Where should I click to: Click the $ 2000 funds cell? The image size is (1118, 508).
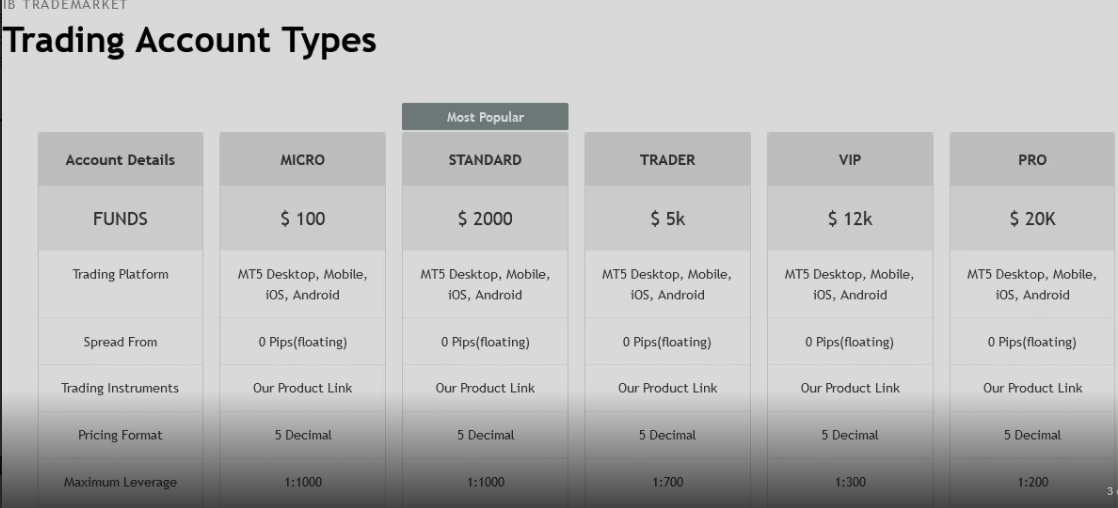coord(485,218)
